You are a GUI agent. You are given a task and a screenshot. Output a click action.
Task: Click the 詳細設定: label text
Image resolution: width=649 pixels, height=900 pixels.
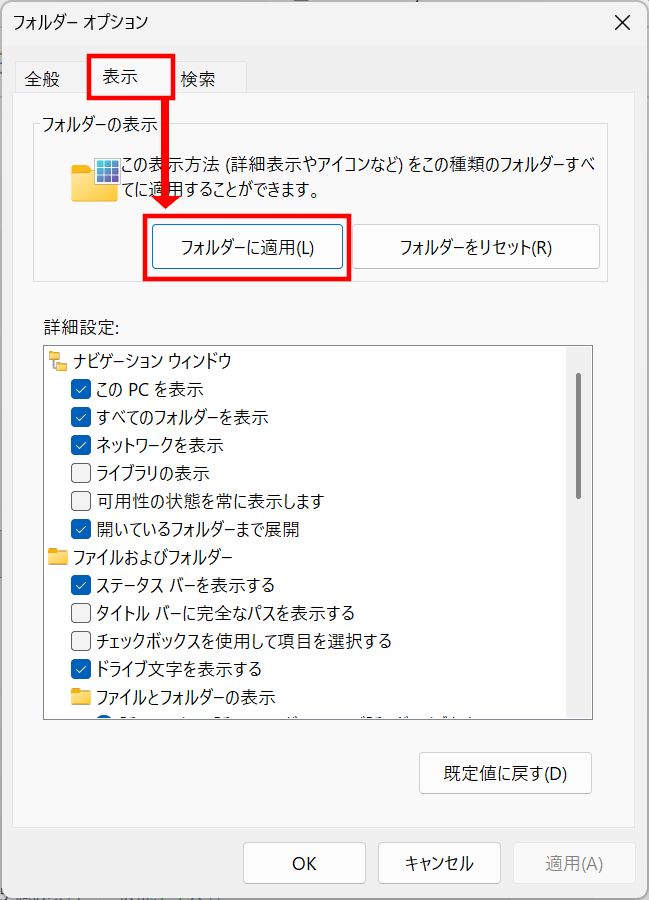81,328
